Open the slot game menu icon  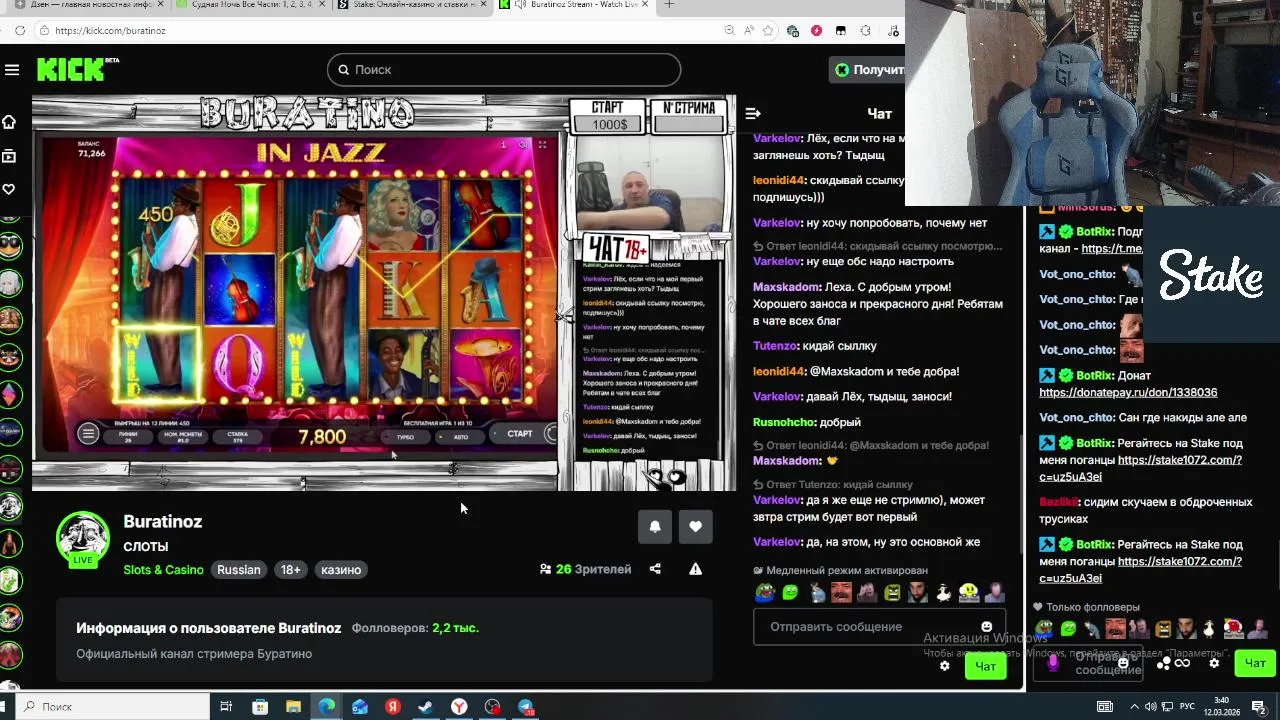click(x=88, y=434)
